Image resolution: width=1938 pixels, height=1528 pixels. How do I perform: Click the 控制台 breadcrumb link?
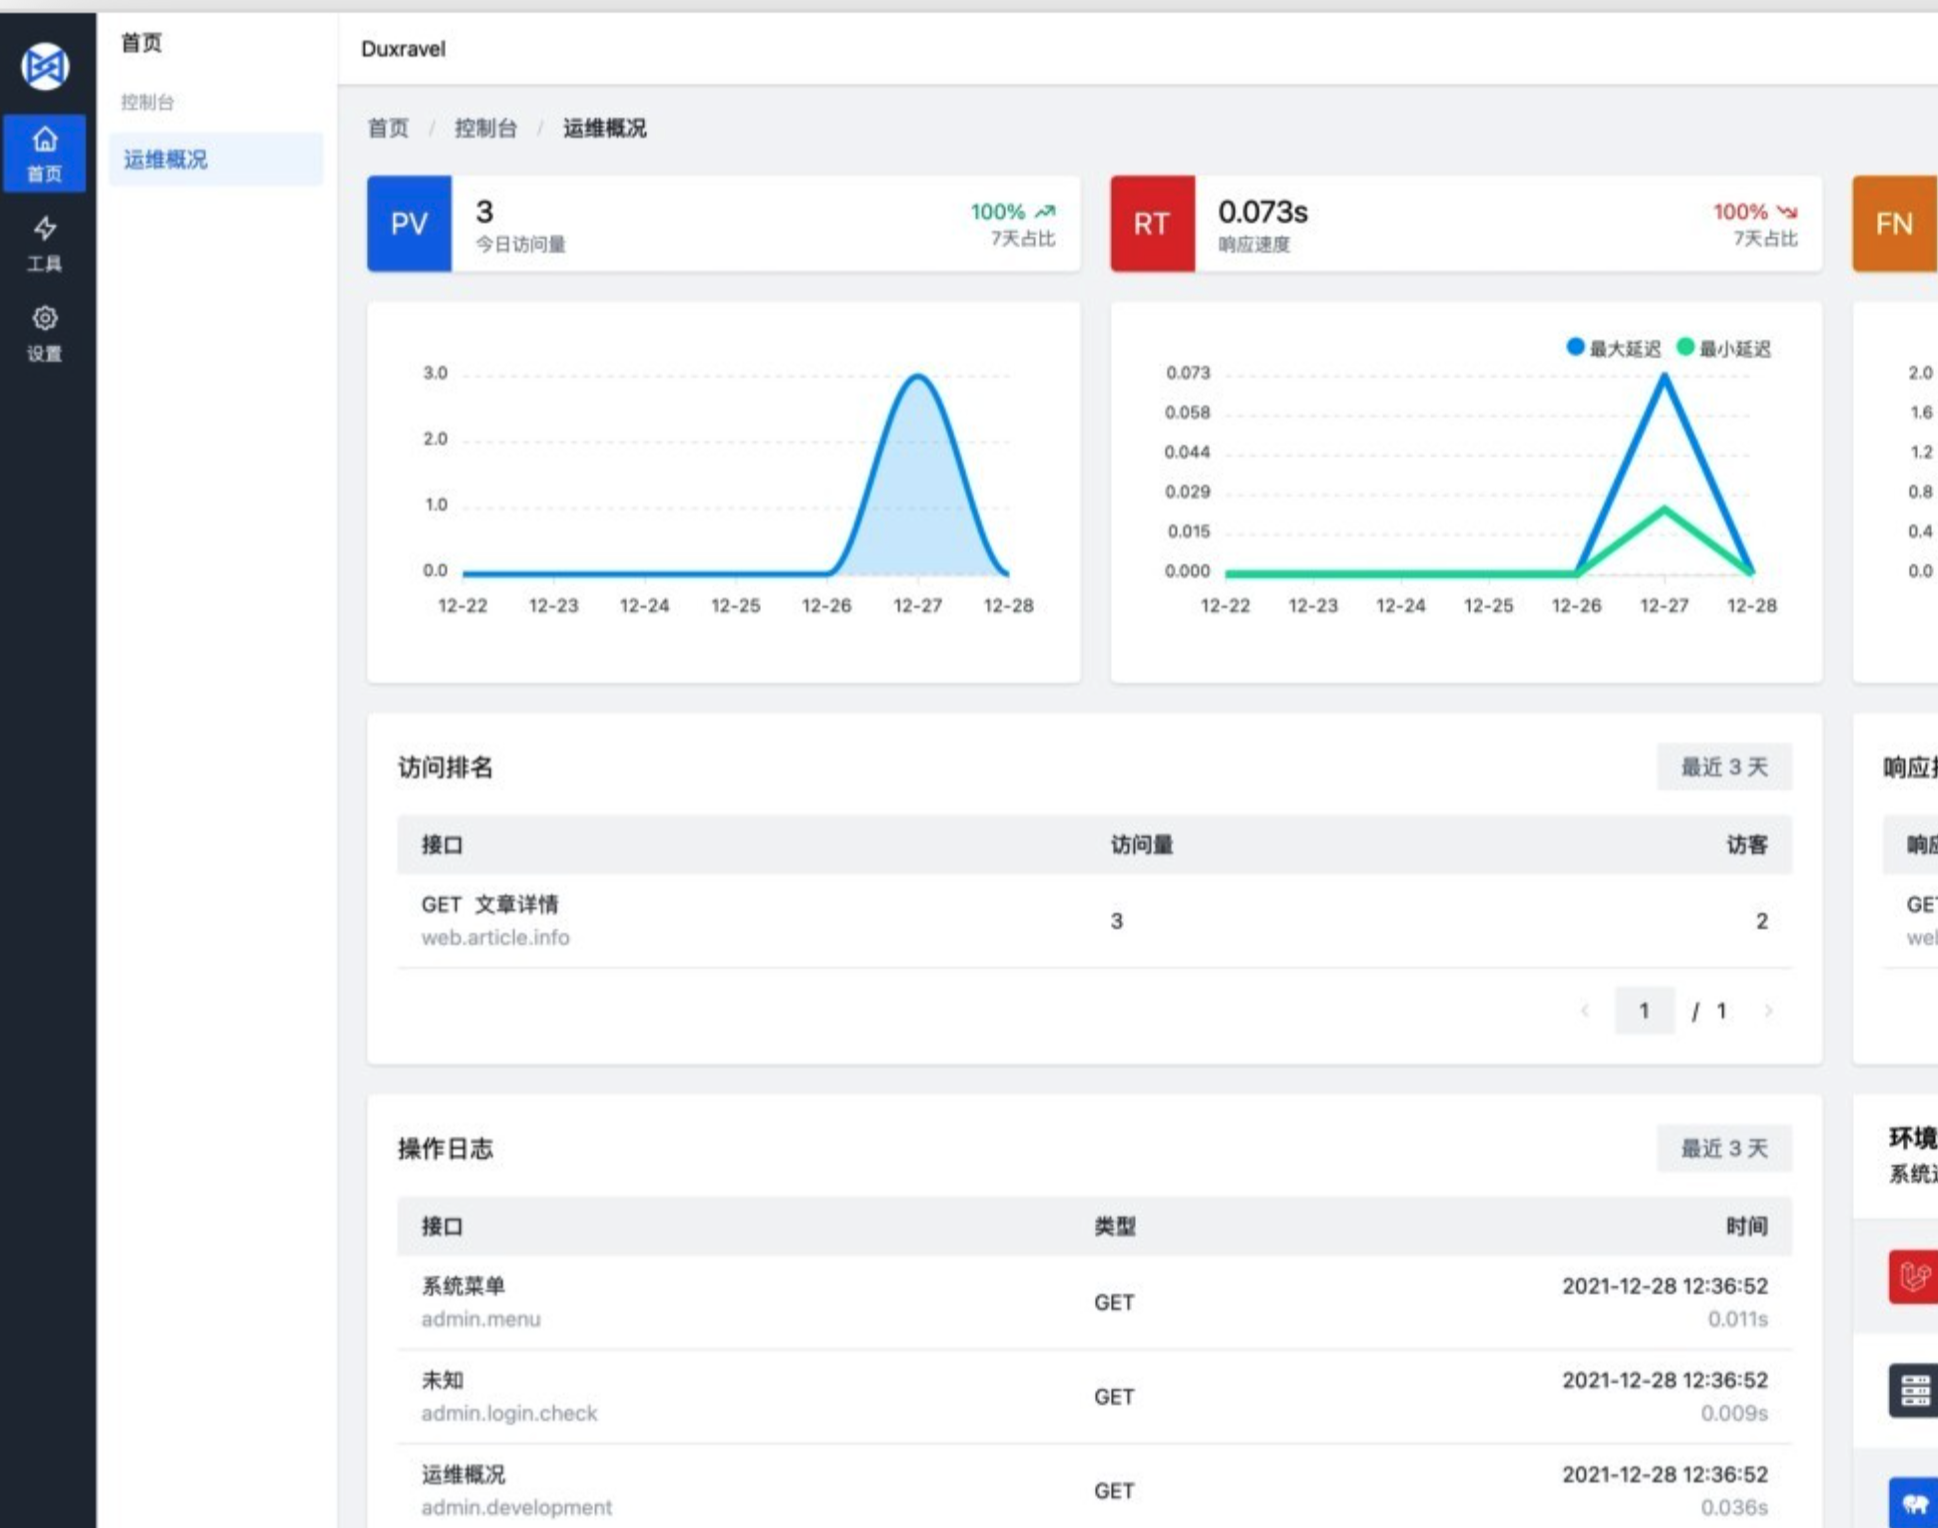click(x=486, y=128)
